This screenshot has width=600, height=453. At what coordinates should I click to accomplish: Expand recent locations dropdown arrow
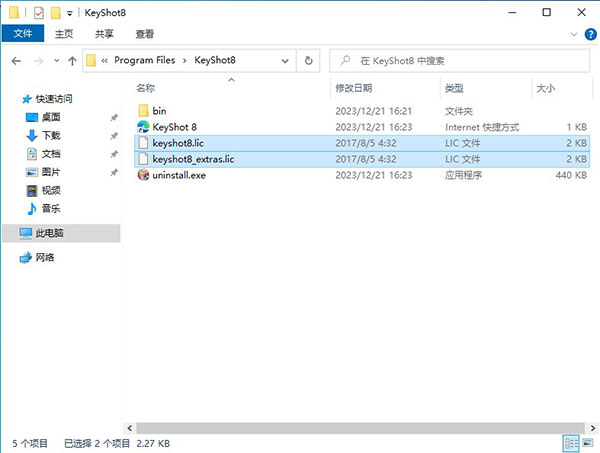(57, 60)
